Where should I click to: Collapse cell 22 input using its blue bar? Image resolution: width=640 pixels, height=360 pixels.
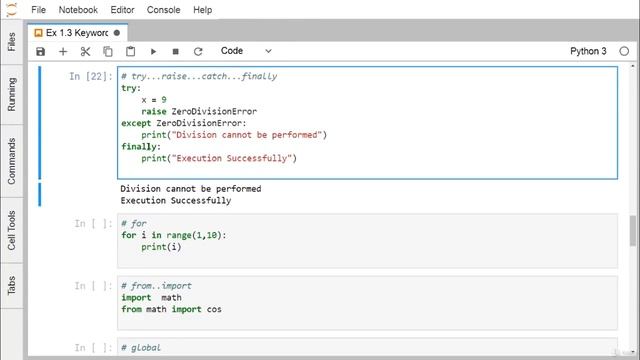coord(40,123)
